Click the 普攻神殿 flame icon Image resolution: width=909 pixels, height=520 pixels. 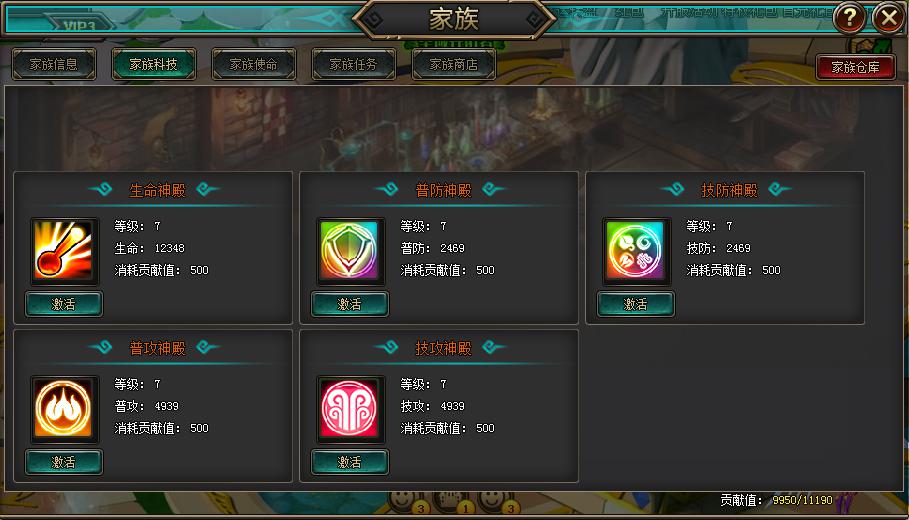64,409
